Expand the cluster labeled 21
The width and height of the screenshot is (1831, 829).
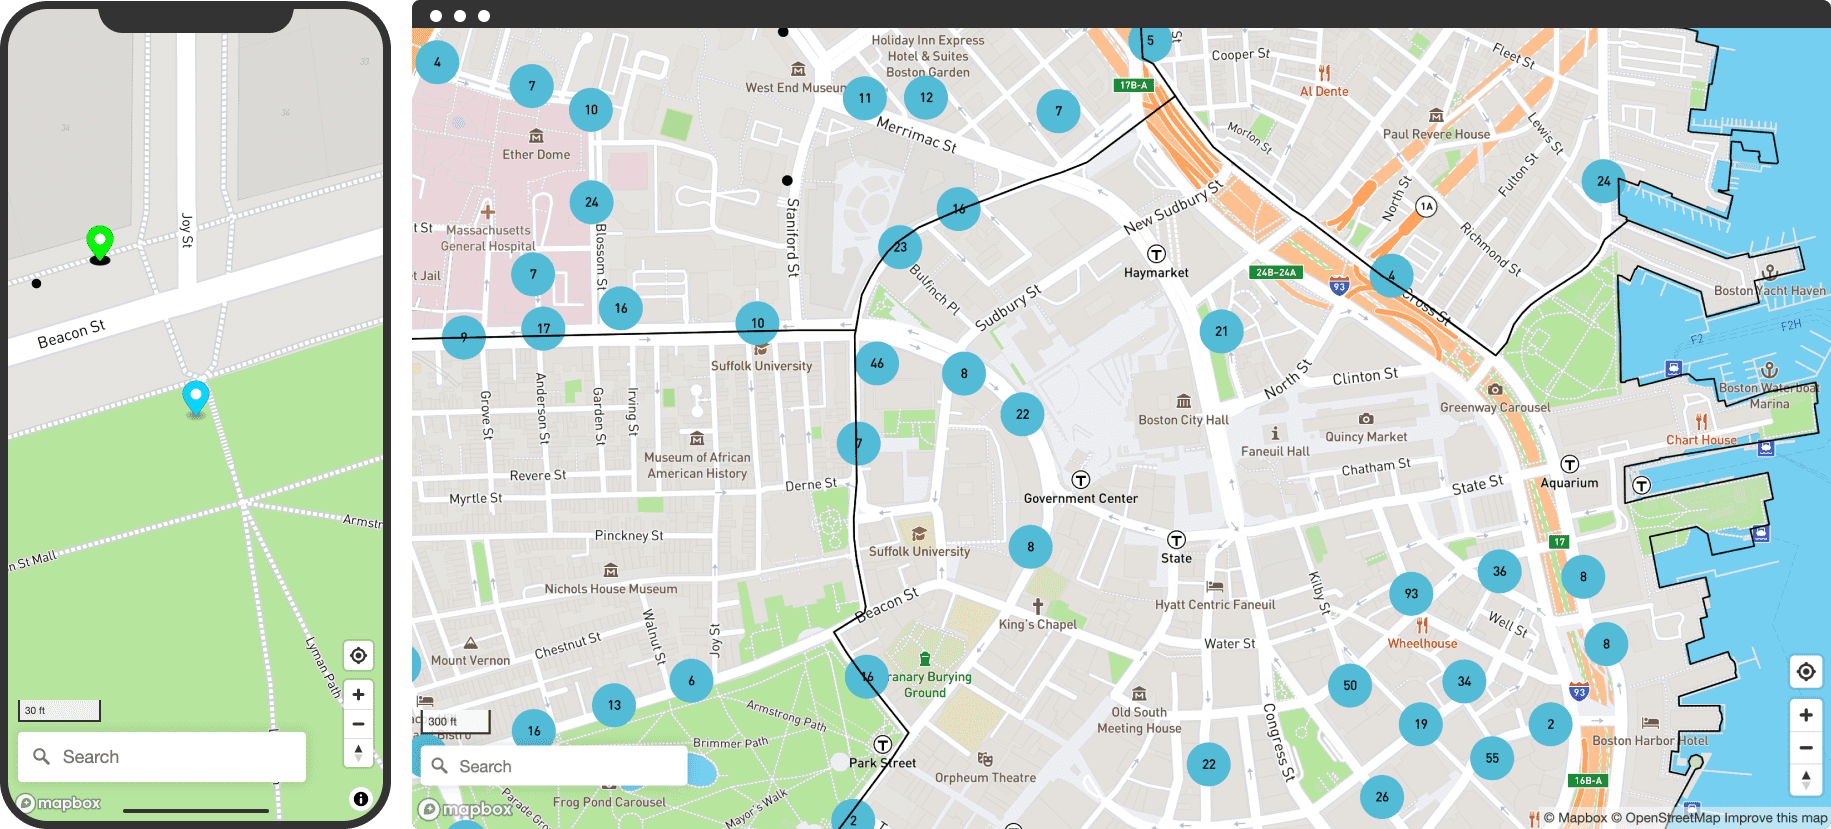click(x=1221, y=331)
